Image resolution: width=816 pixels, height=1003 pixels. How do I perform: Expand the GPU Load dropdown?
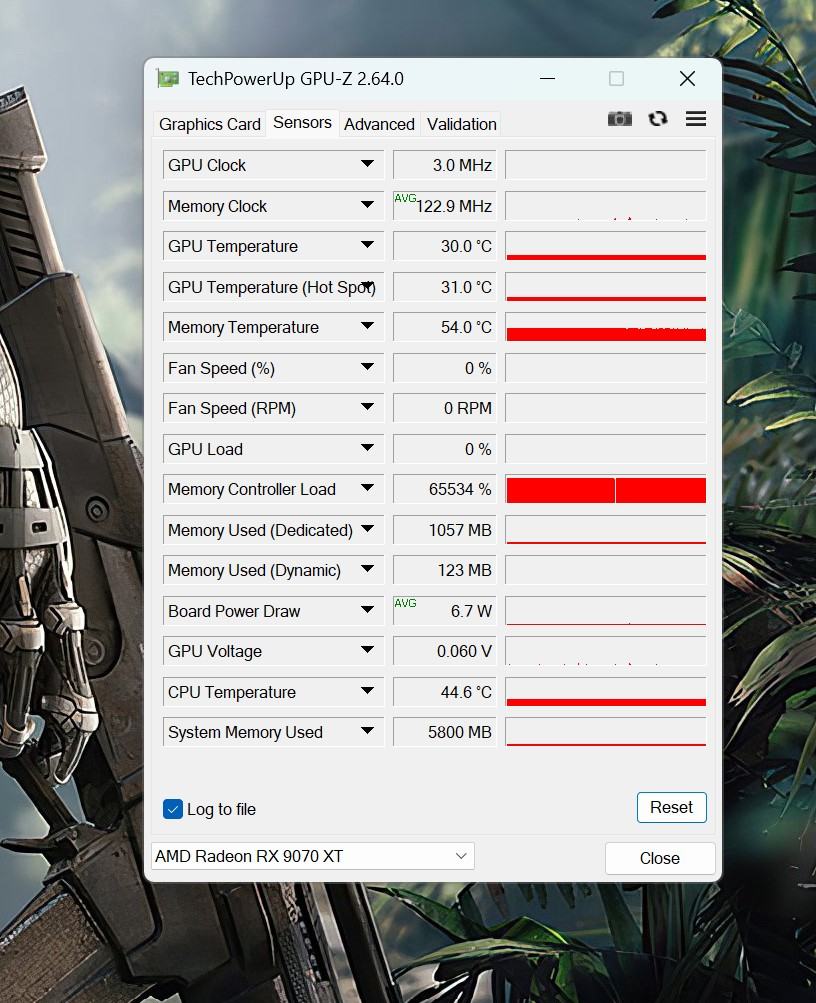click(x=367, y=448)
